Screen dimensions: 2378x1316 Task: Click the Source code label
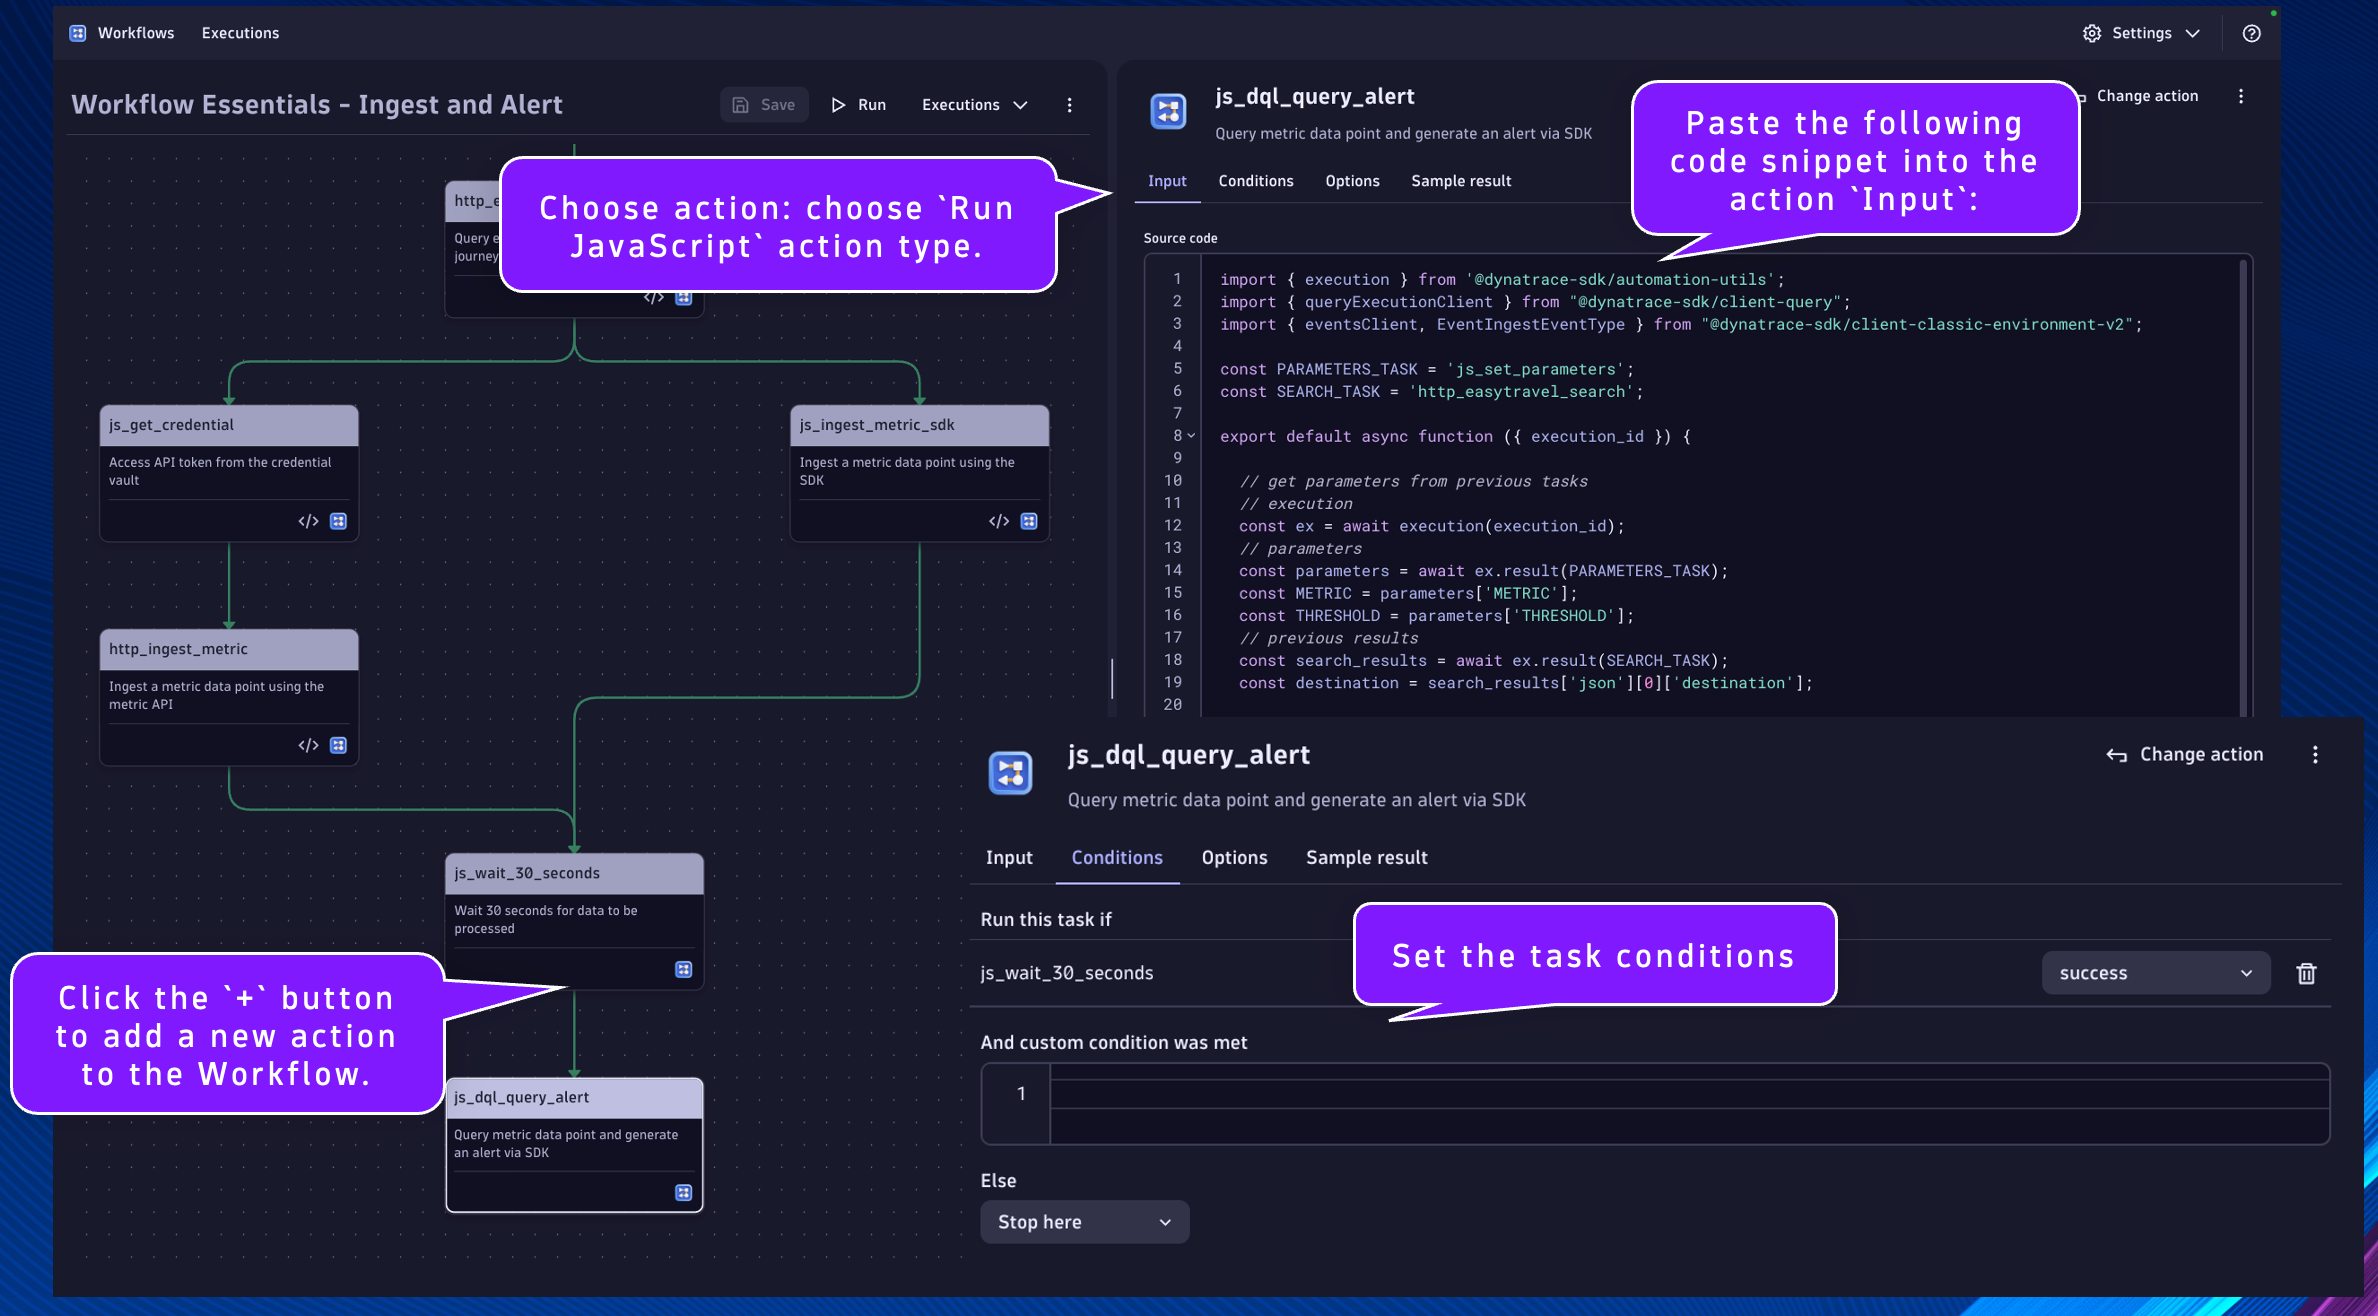[1180, 238]
